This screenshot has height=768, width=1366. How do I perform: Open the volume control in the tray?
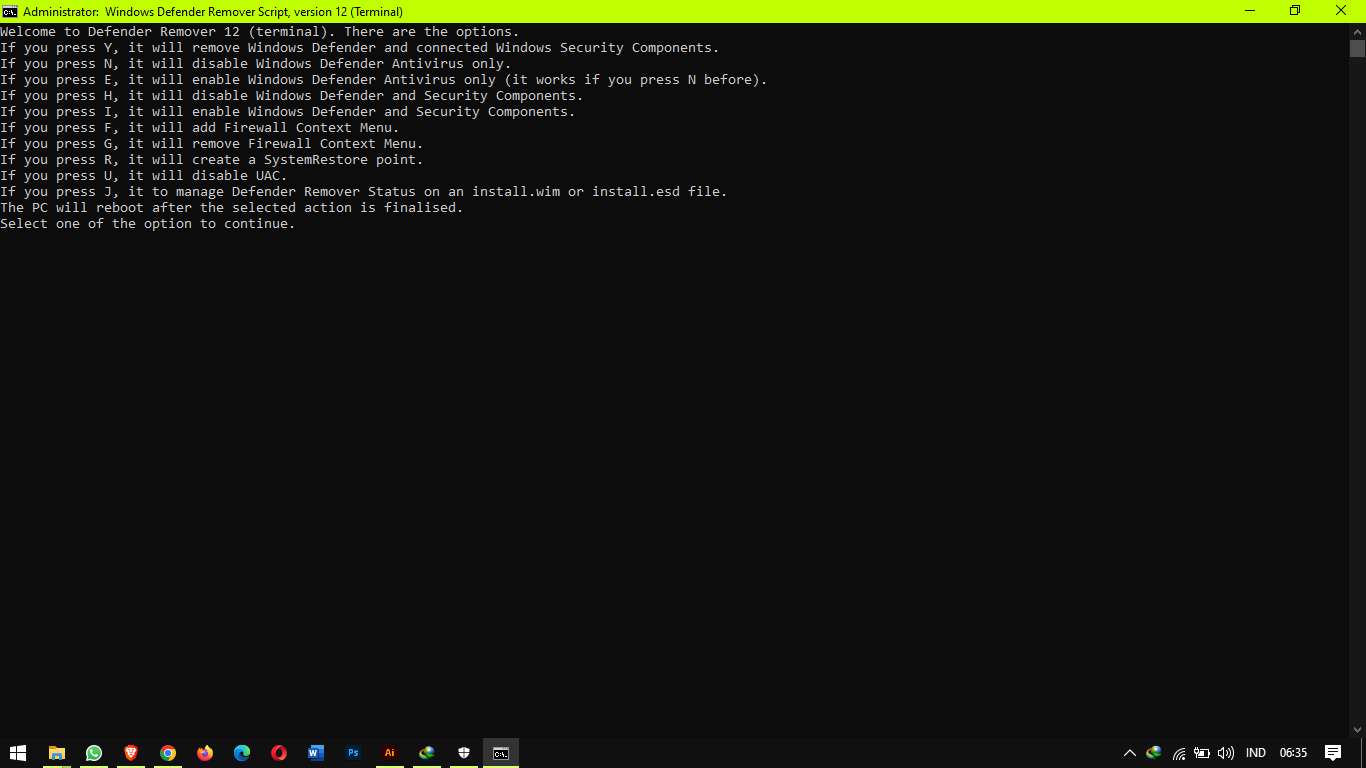[1226, 753]
